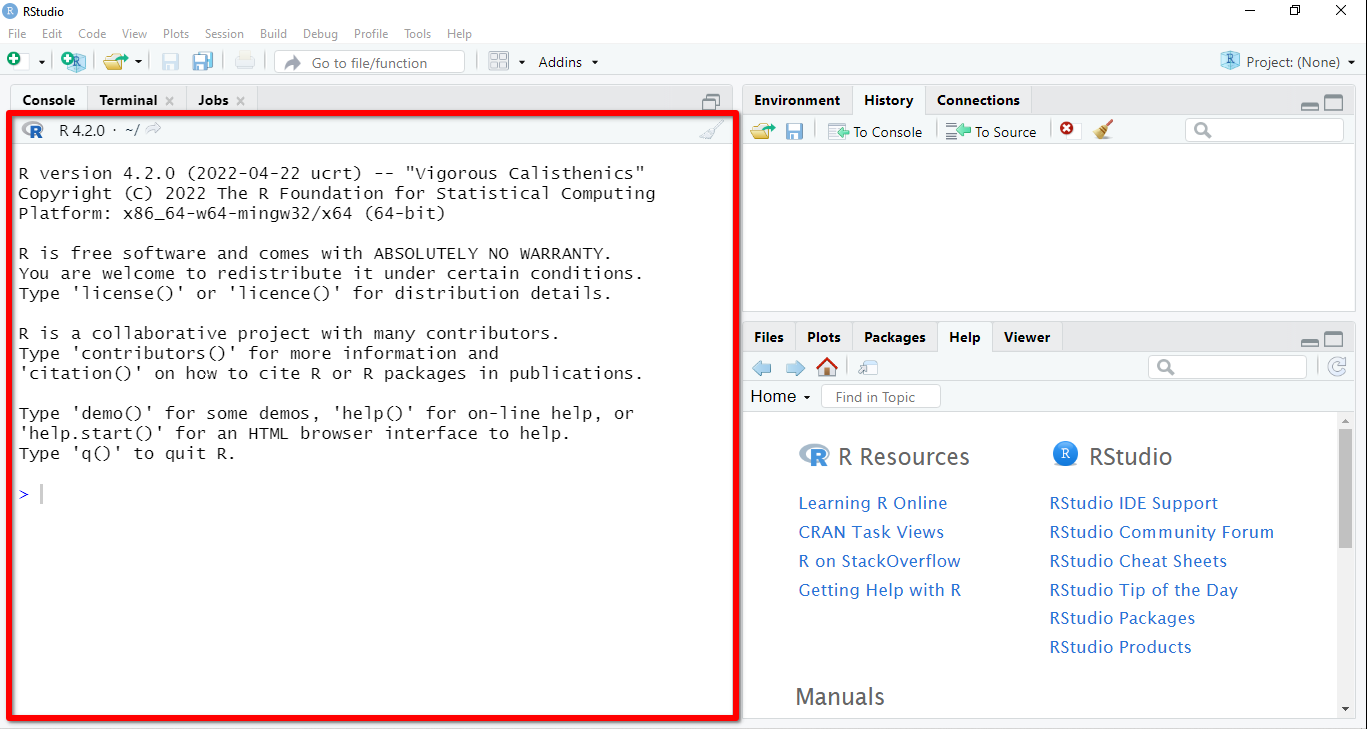Screen dimensions: 1367x729
Task: Open the panes layout dropdown arrow
Action: pyautogui.click(x=522, y=62)
